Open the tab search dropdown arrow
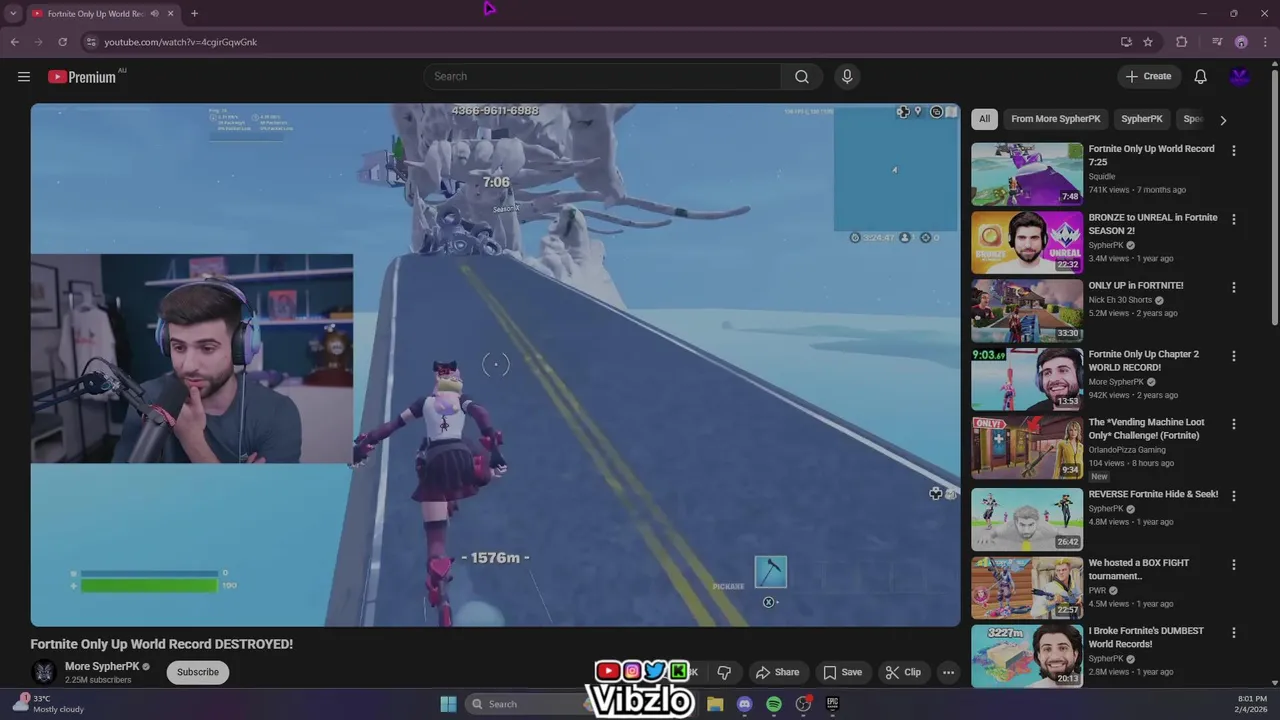Screen dimensions: 1280x720 13,13
